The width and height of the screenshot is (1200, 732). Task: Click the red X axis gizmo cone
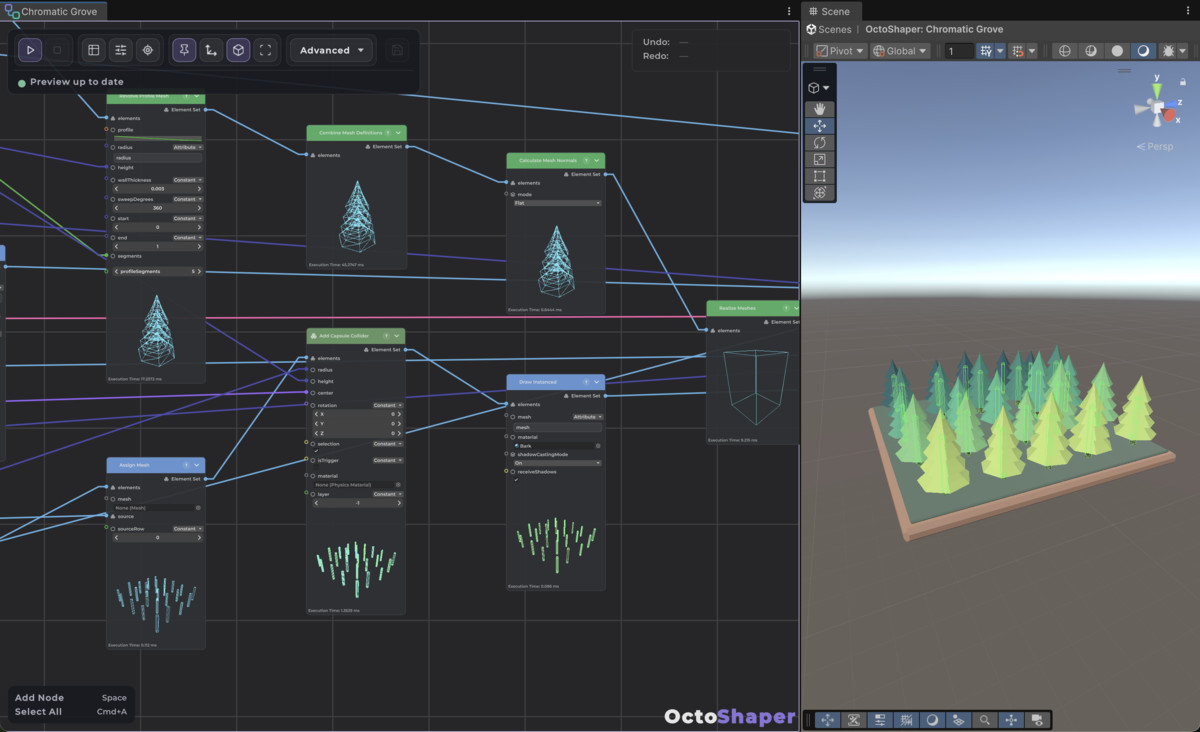pyautogui.click(x=1170, y=116)
